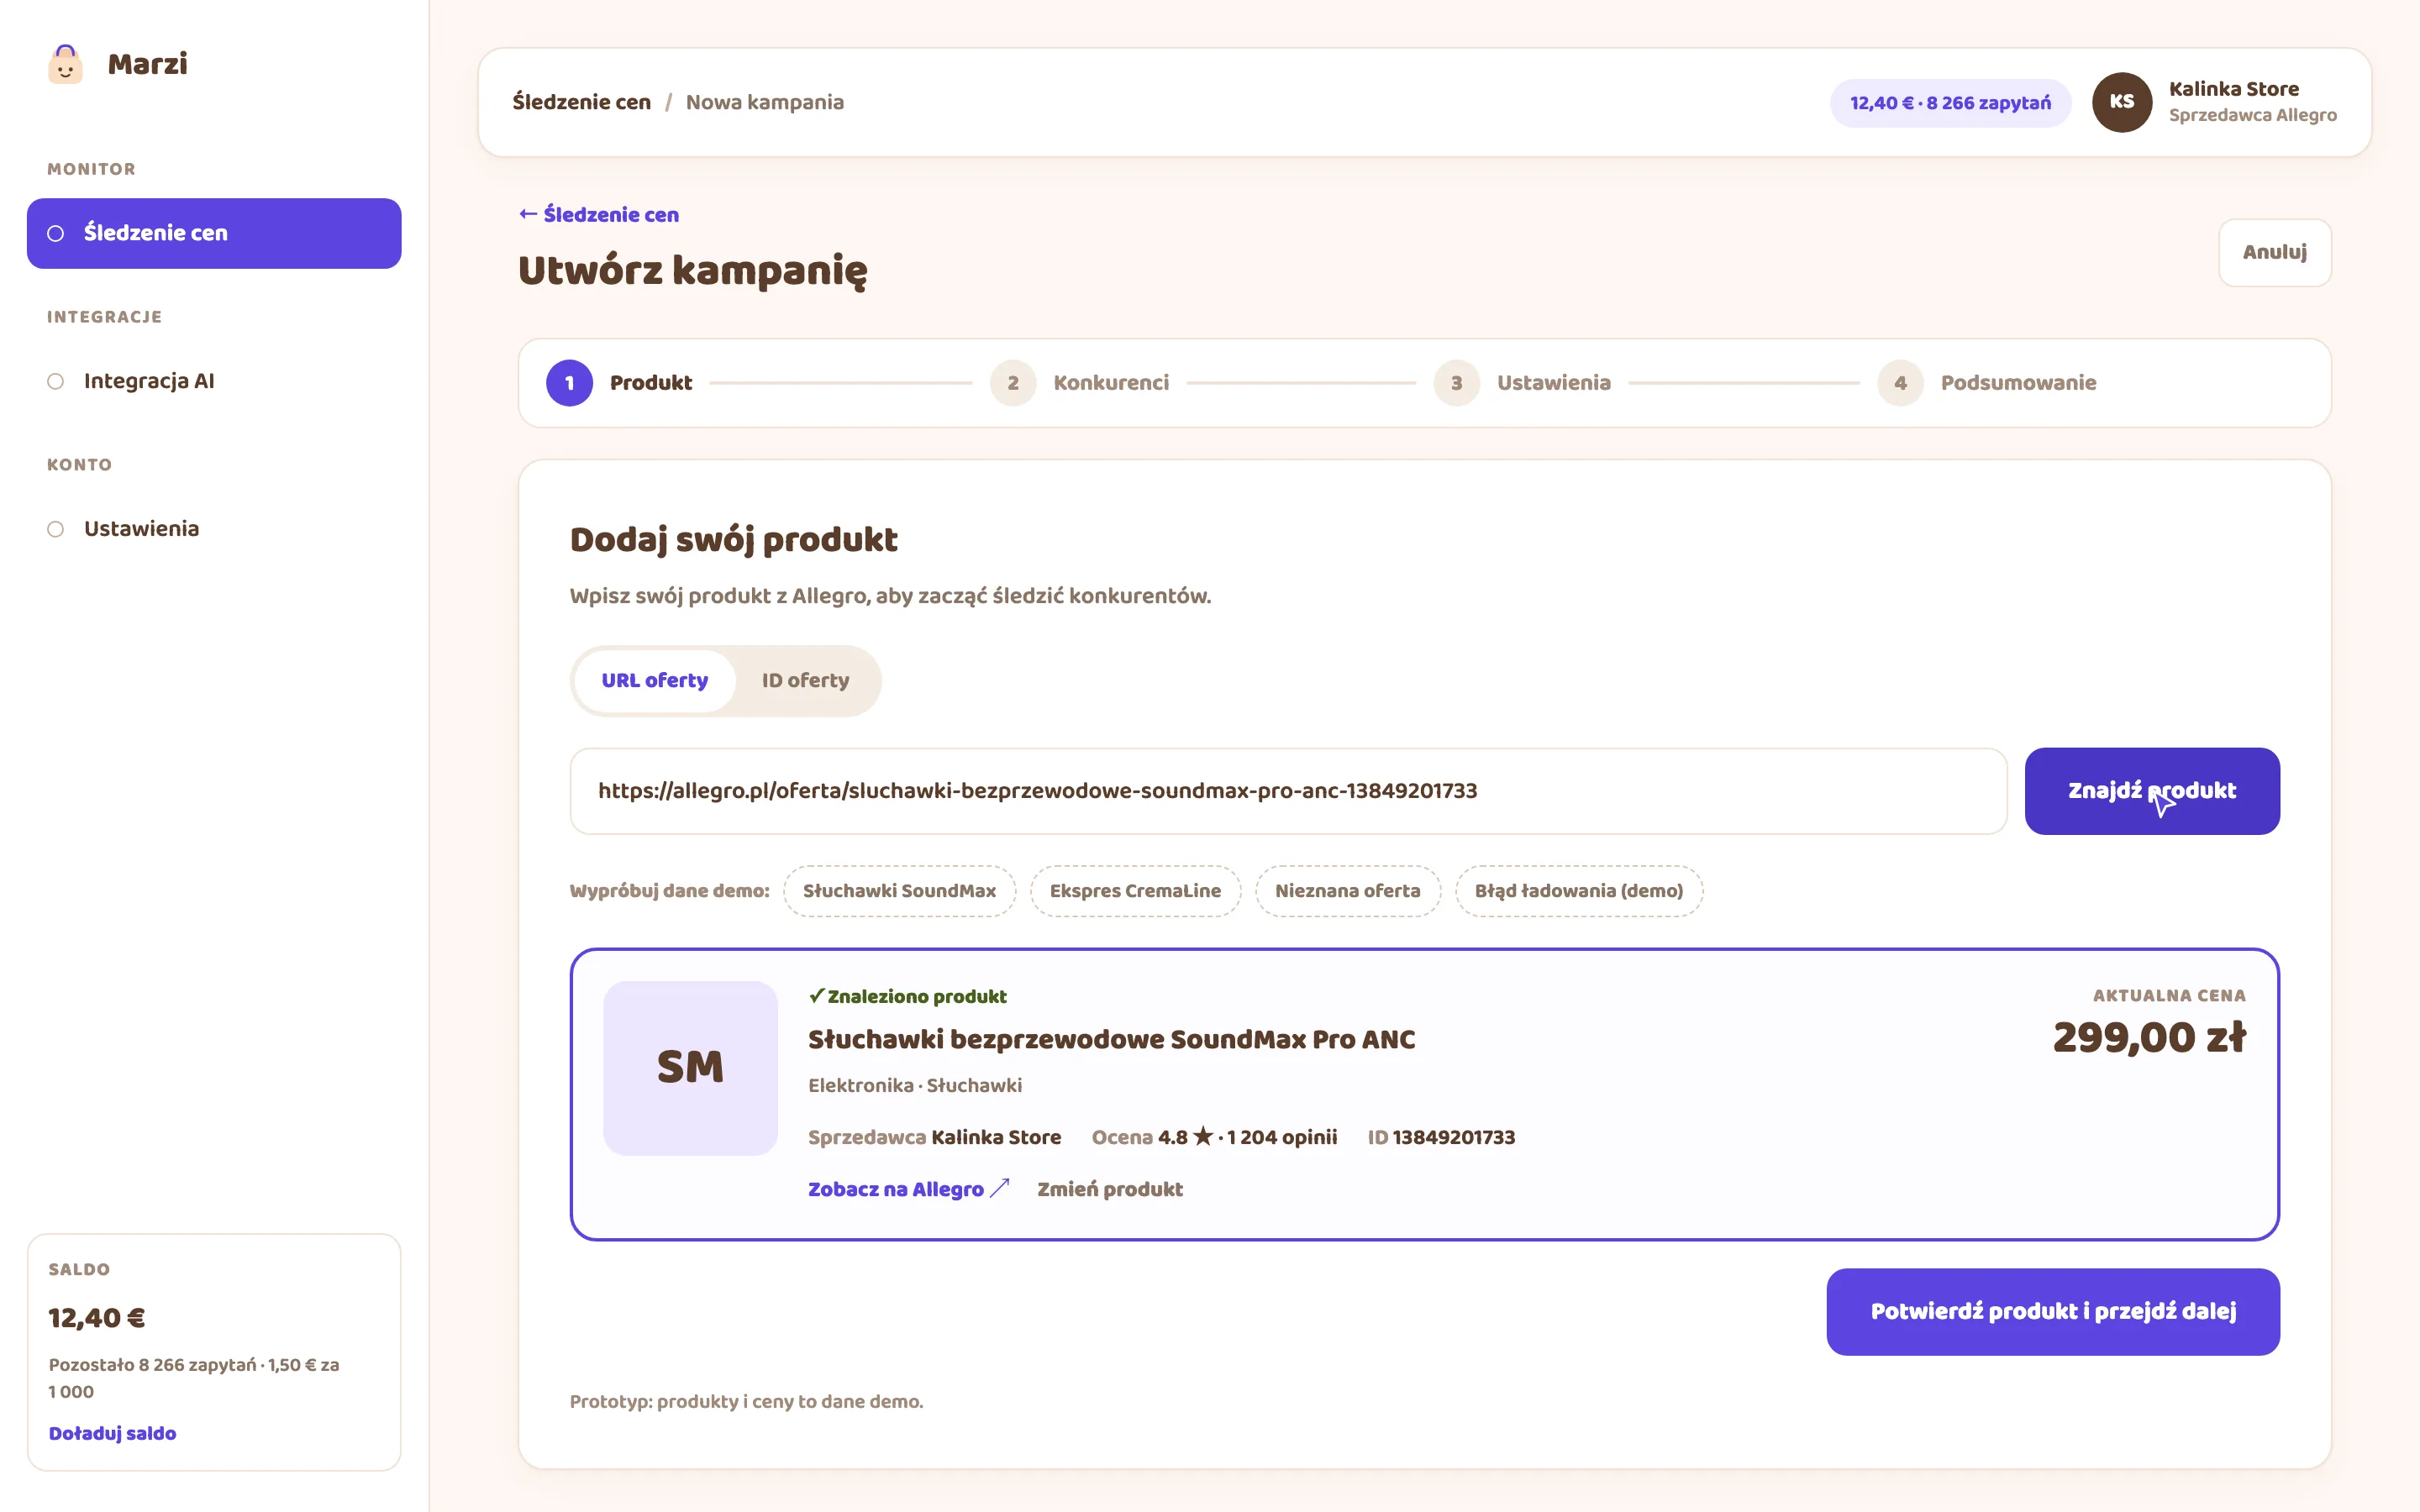Click the 299,00 zł current price
Image resolution: width=2420 pixels, height=1512 pixels.
2149,1038
